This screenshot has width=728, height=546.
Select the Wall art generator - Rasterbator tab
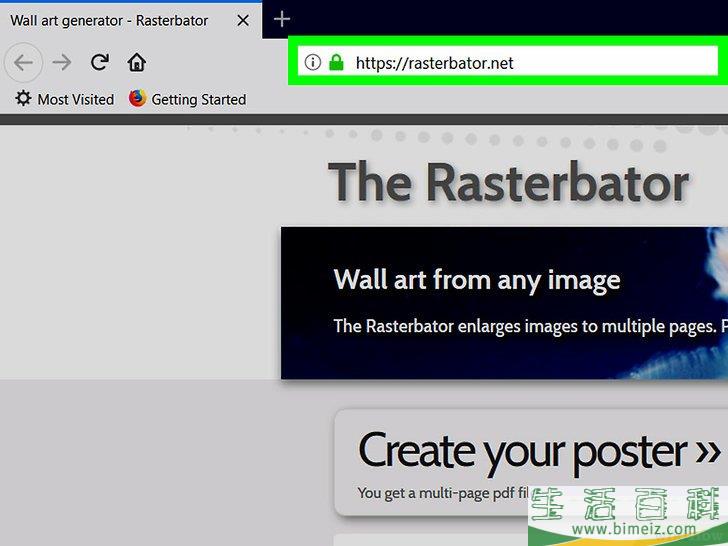131,20
